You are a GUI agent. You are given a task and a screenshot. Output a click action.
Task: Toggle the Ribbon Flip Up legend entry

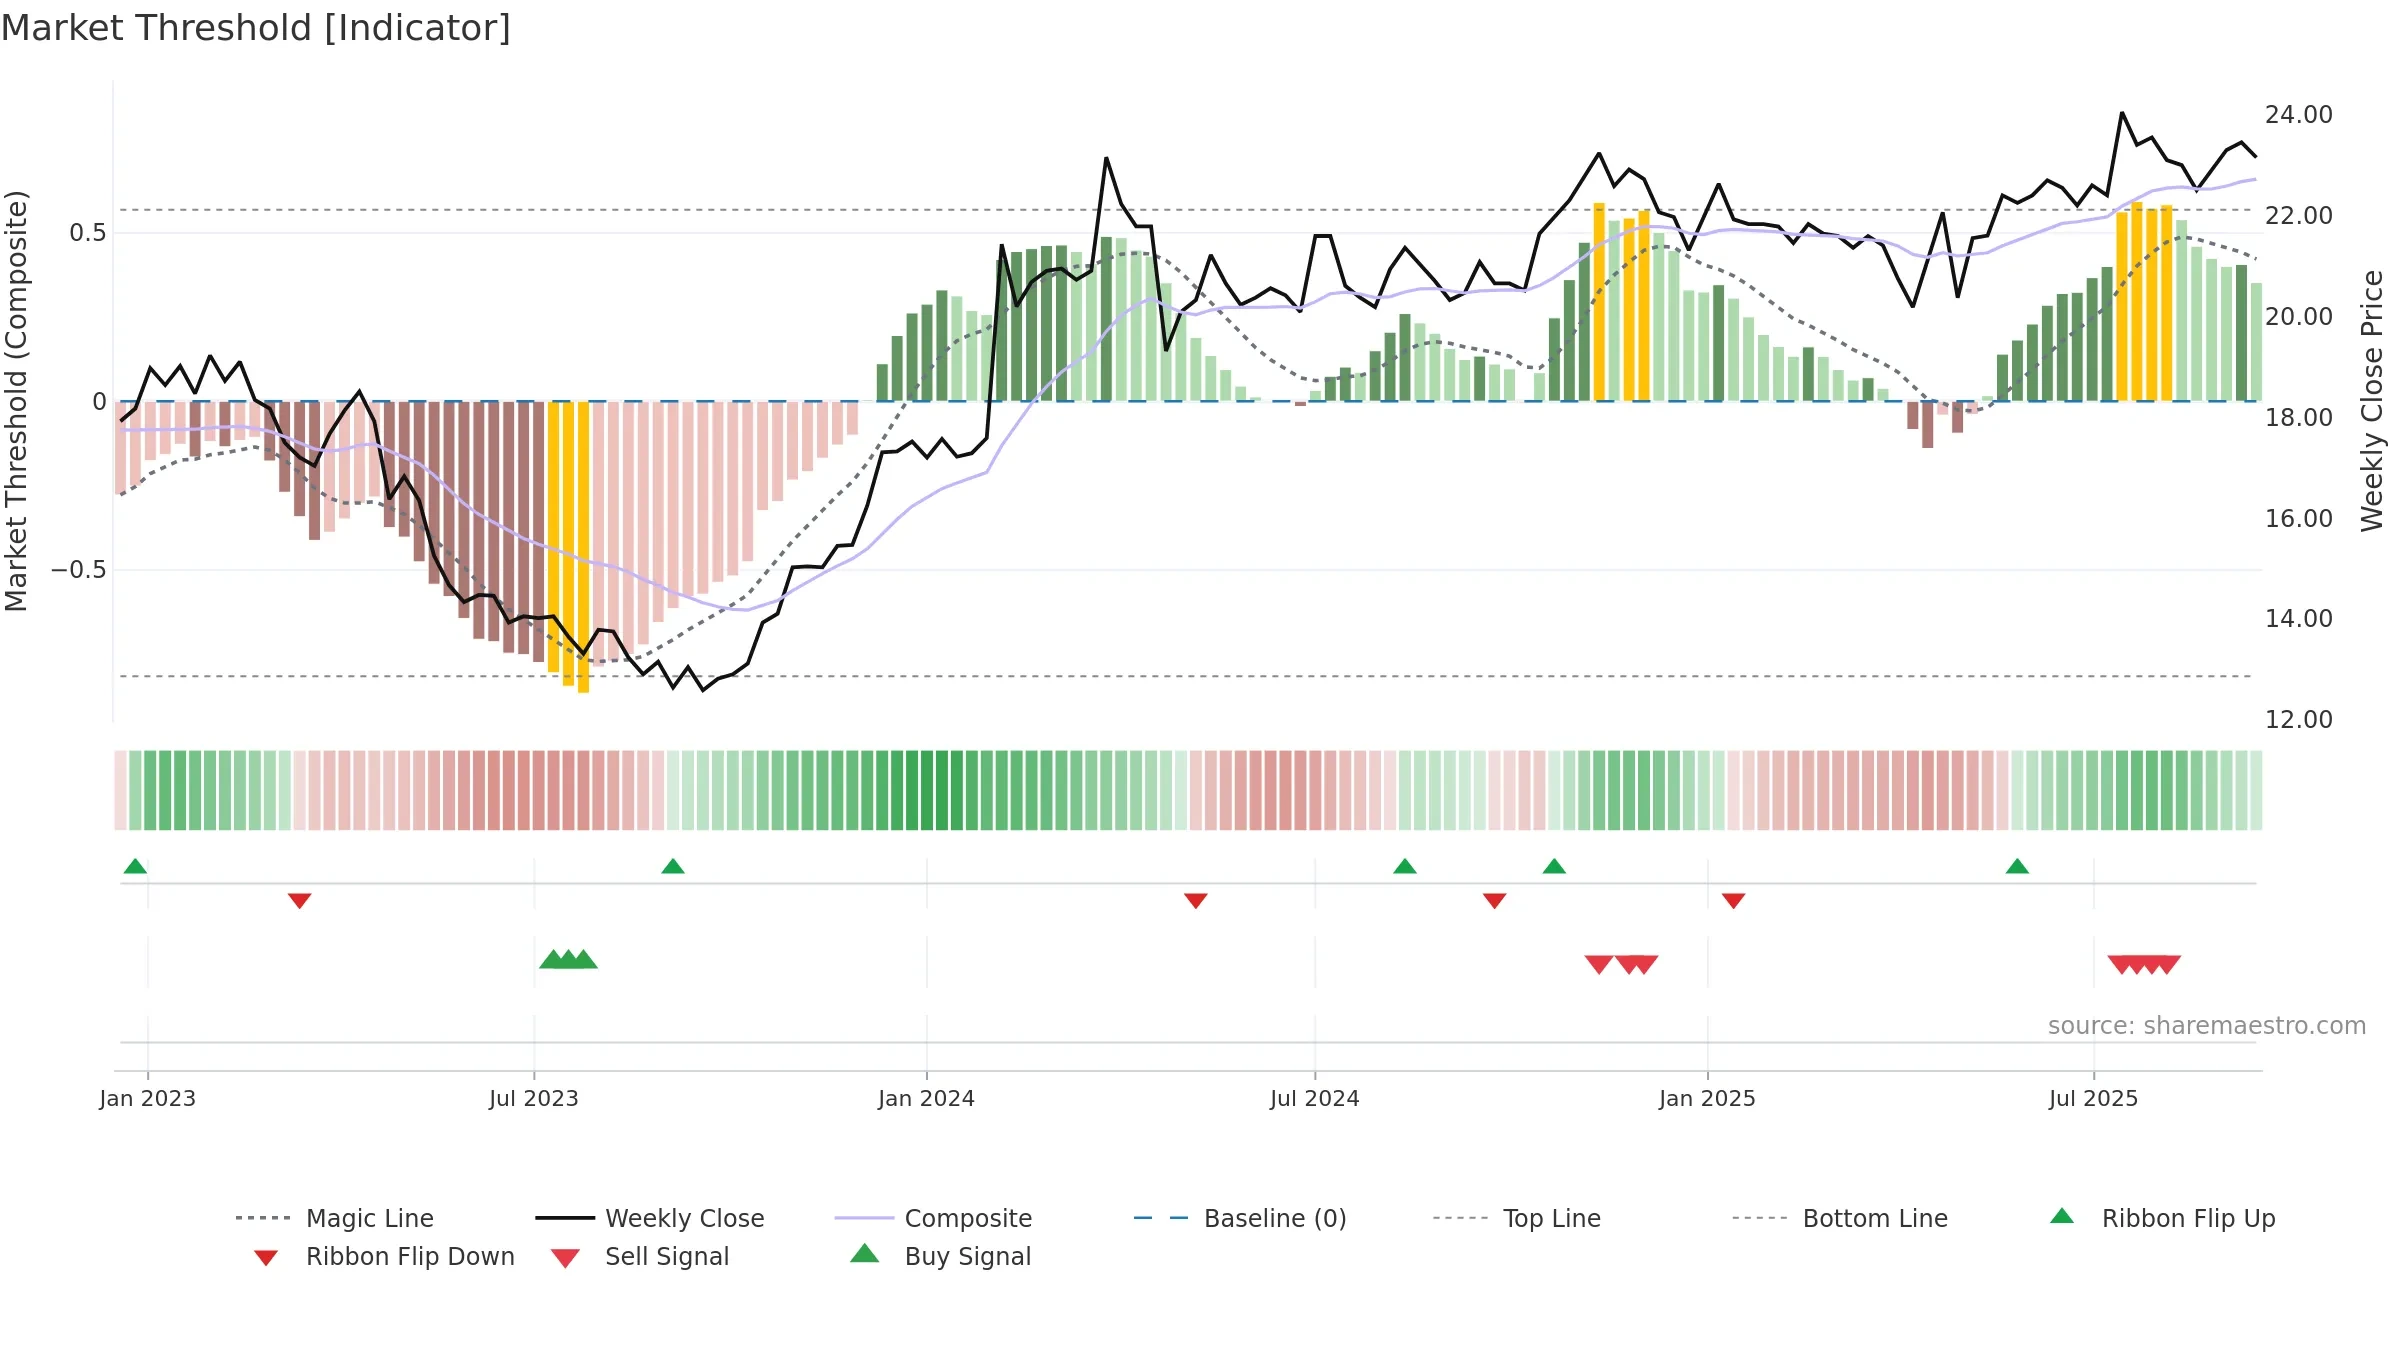(2162, 1218)
